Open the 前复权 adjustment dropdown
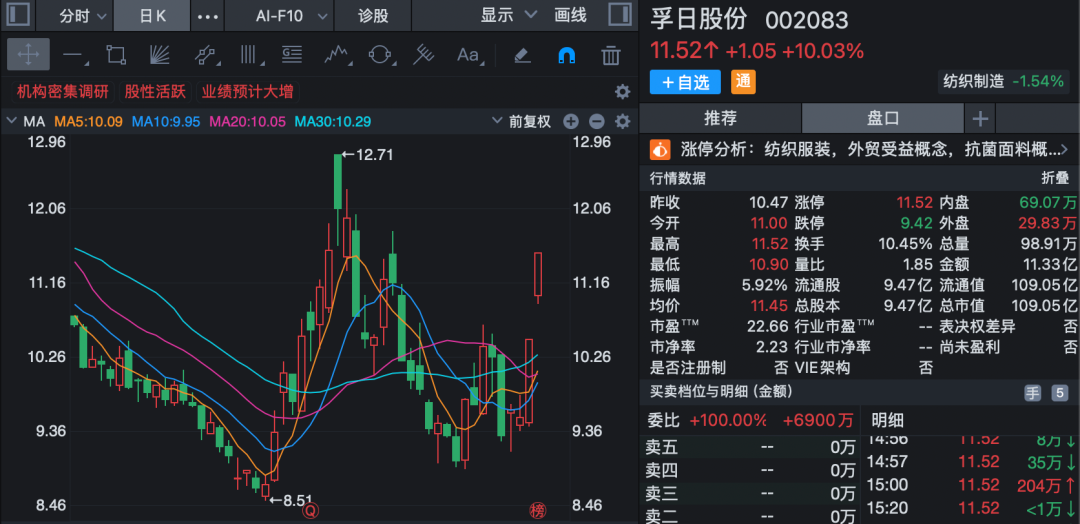The image size is (1080, 524). [x=522, y=122]
